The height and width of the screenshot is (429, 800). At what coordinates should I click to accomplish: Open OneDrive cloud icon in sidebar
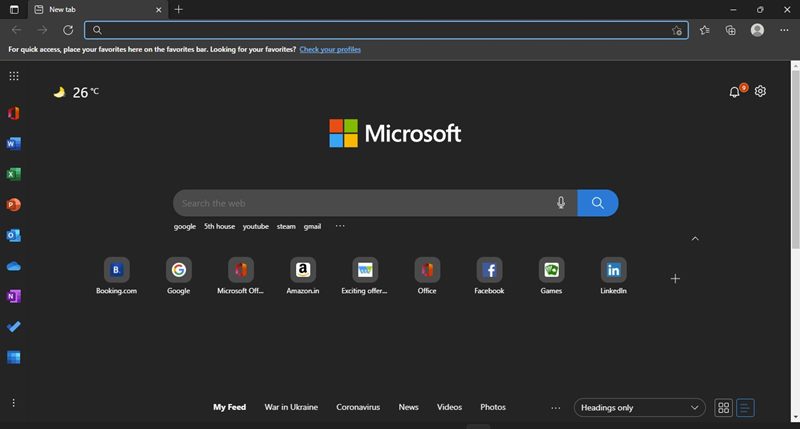(x=14, y=266)
